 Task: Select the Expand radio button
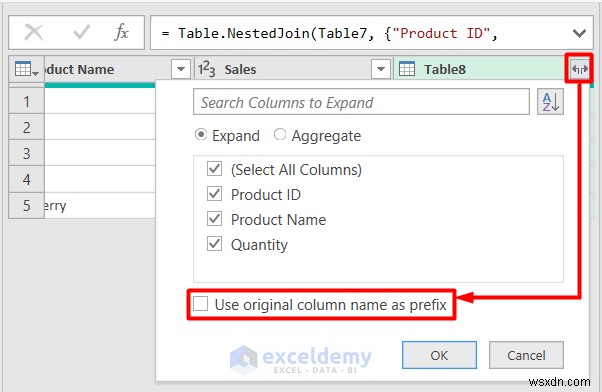point(201,135)
